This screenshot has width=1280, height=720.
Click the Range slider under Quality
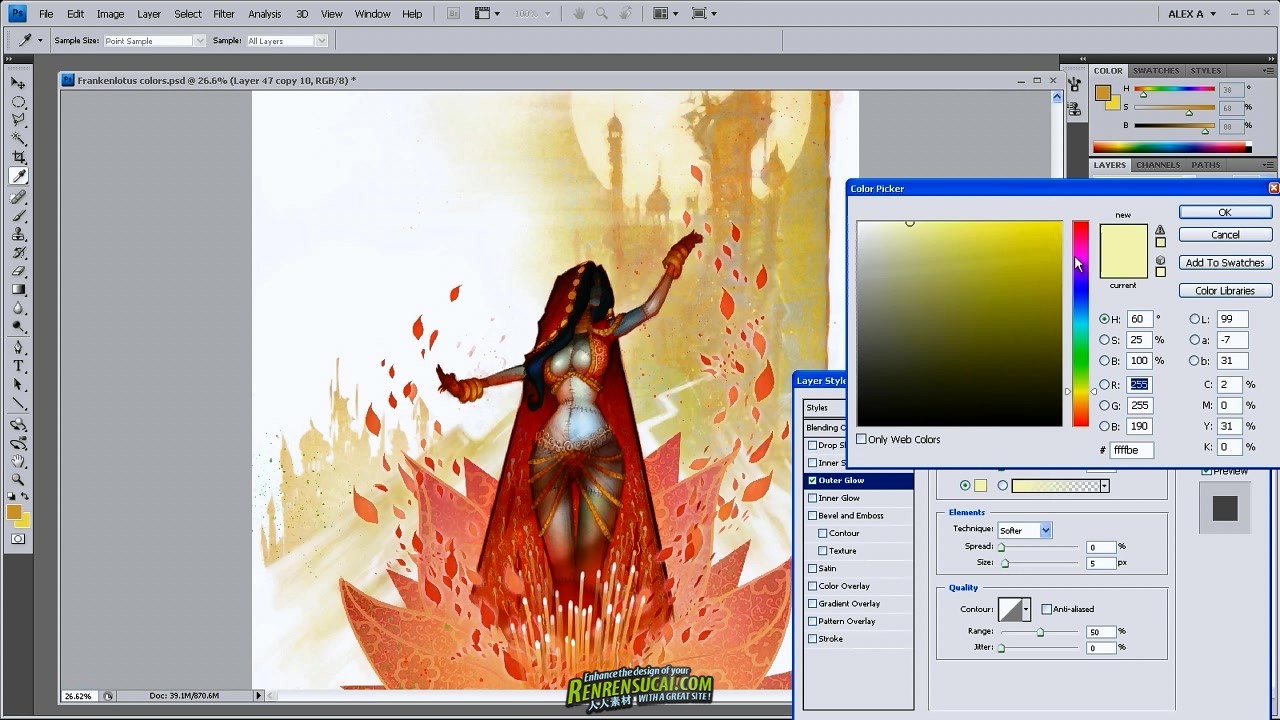point(1040,632)
